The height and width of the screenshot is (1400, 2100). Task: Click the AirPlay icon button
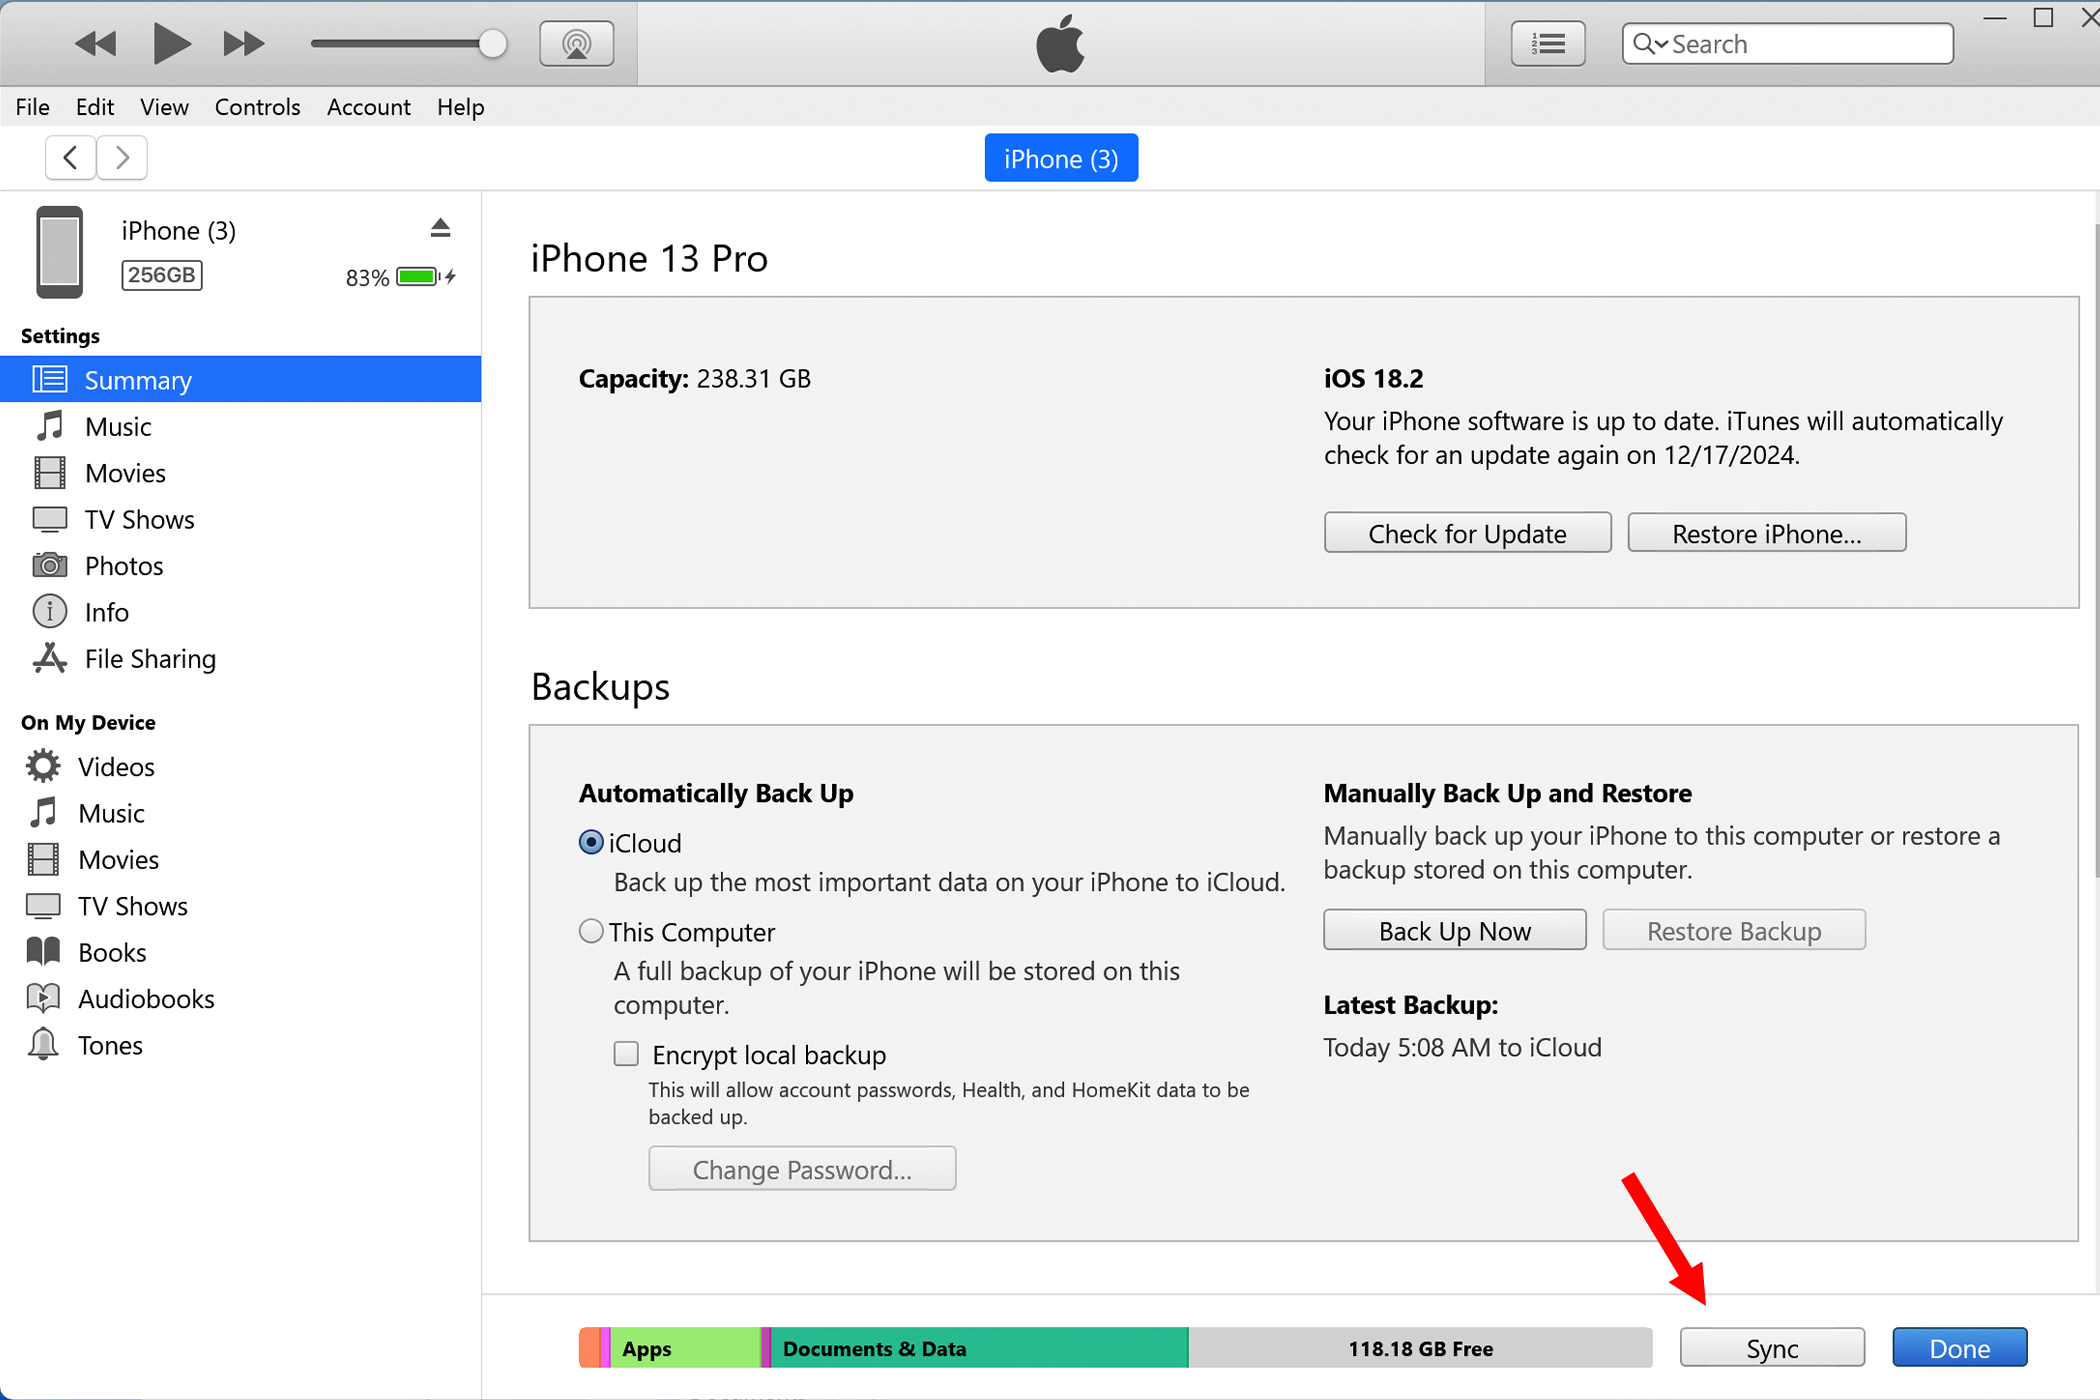pos(576,44)
